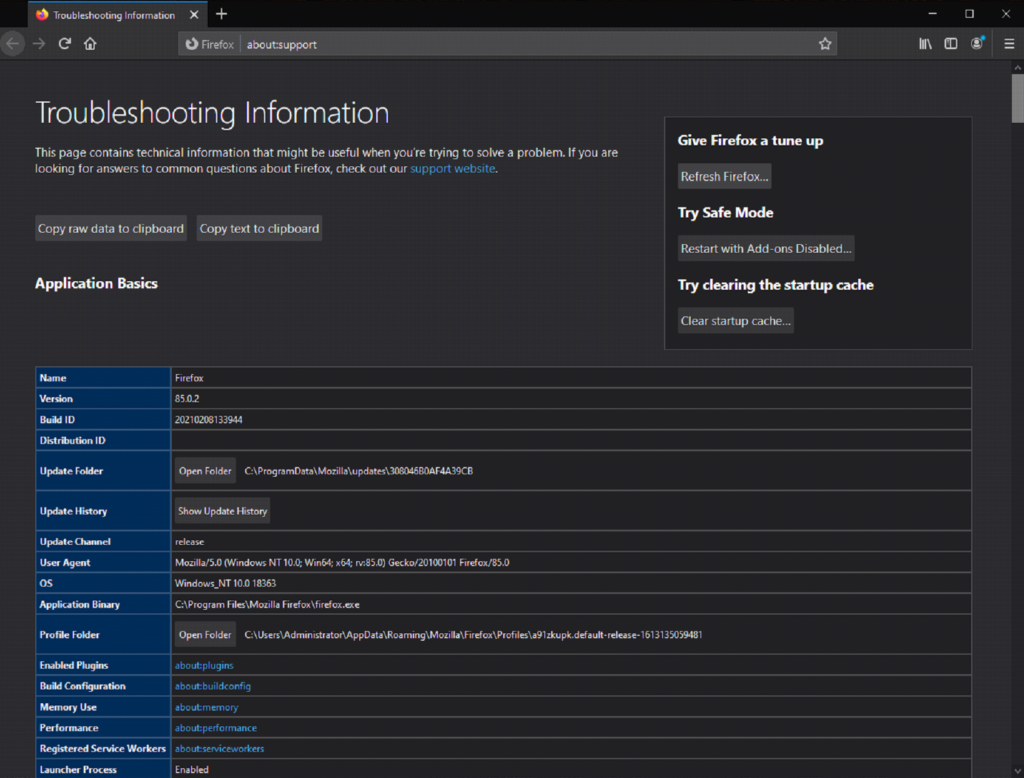Screen dimensions: 1024x778
Task: Click the Refresh Firefox button
Action: coord(724,176)
